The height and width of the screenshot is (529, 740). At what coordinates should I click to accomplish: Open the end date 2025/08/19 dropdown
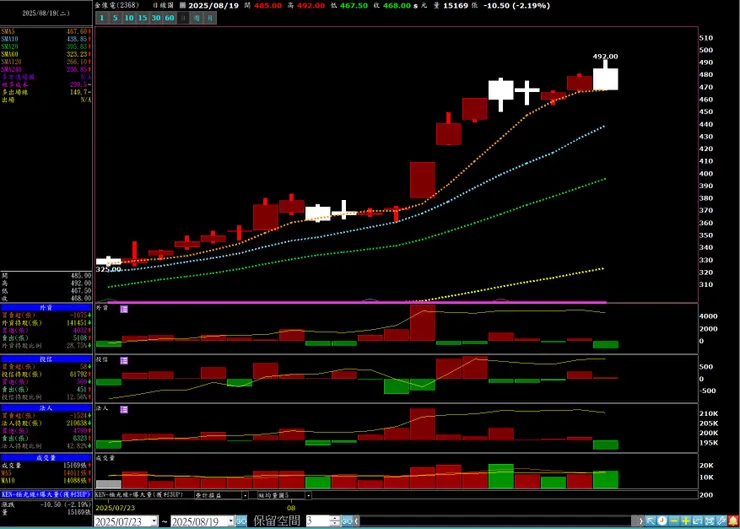coord(231,521)
